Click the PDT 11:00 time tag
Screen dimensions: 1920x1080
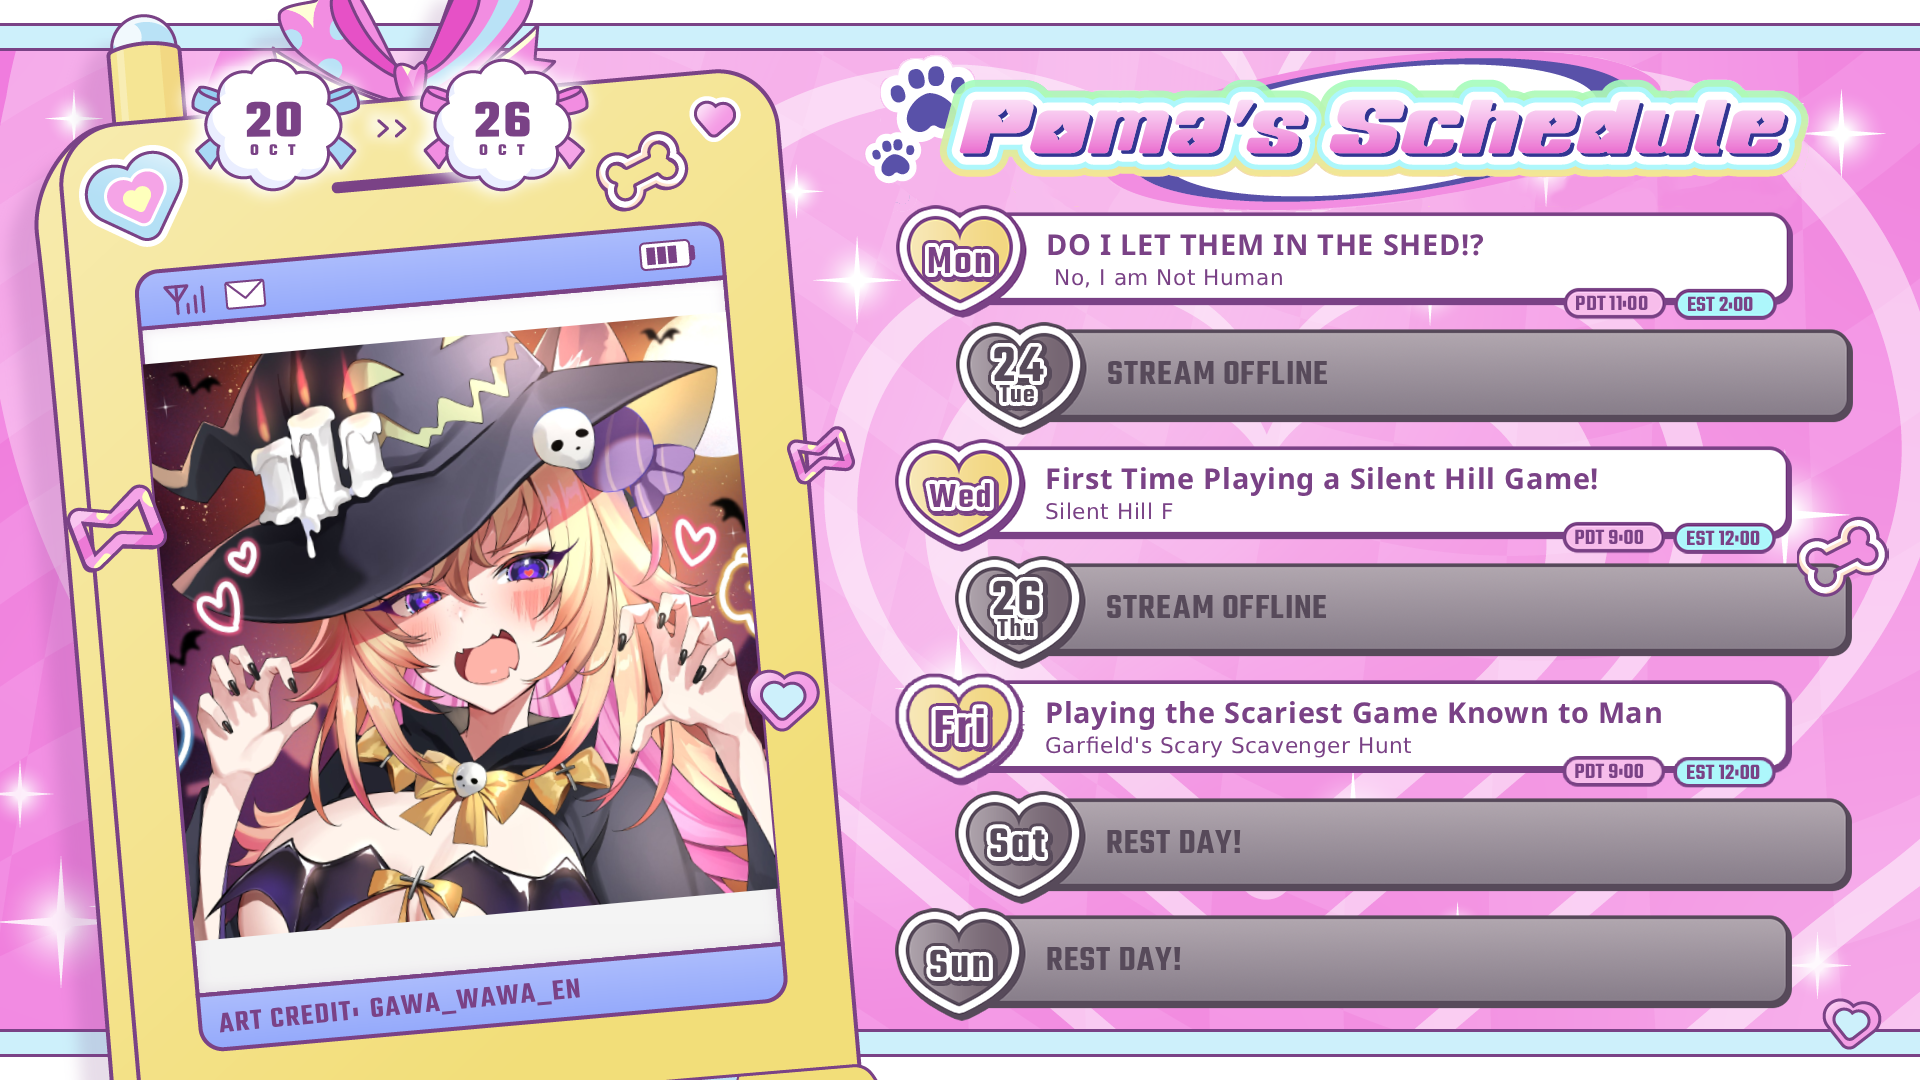pyautogui.click(x=1613, y=303)
